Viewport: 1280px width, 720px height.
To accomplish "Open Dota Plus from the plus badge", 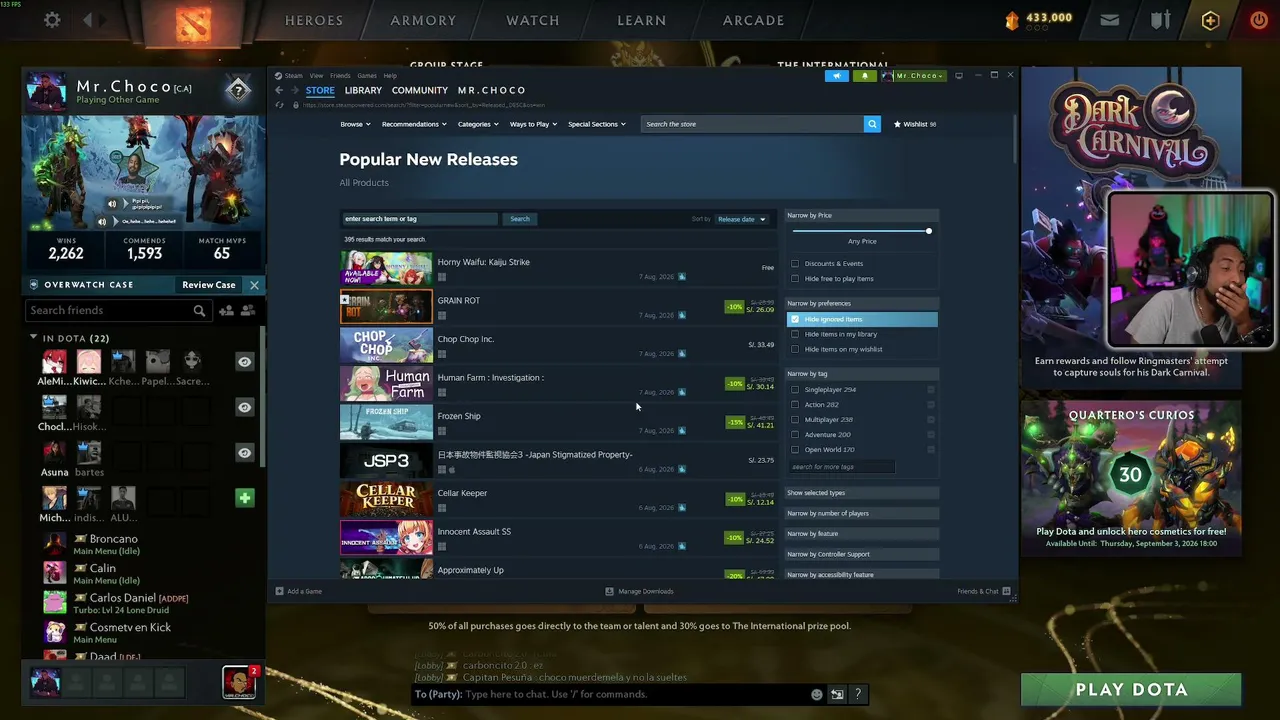I will click(1210, 20).
